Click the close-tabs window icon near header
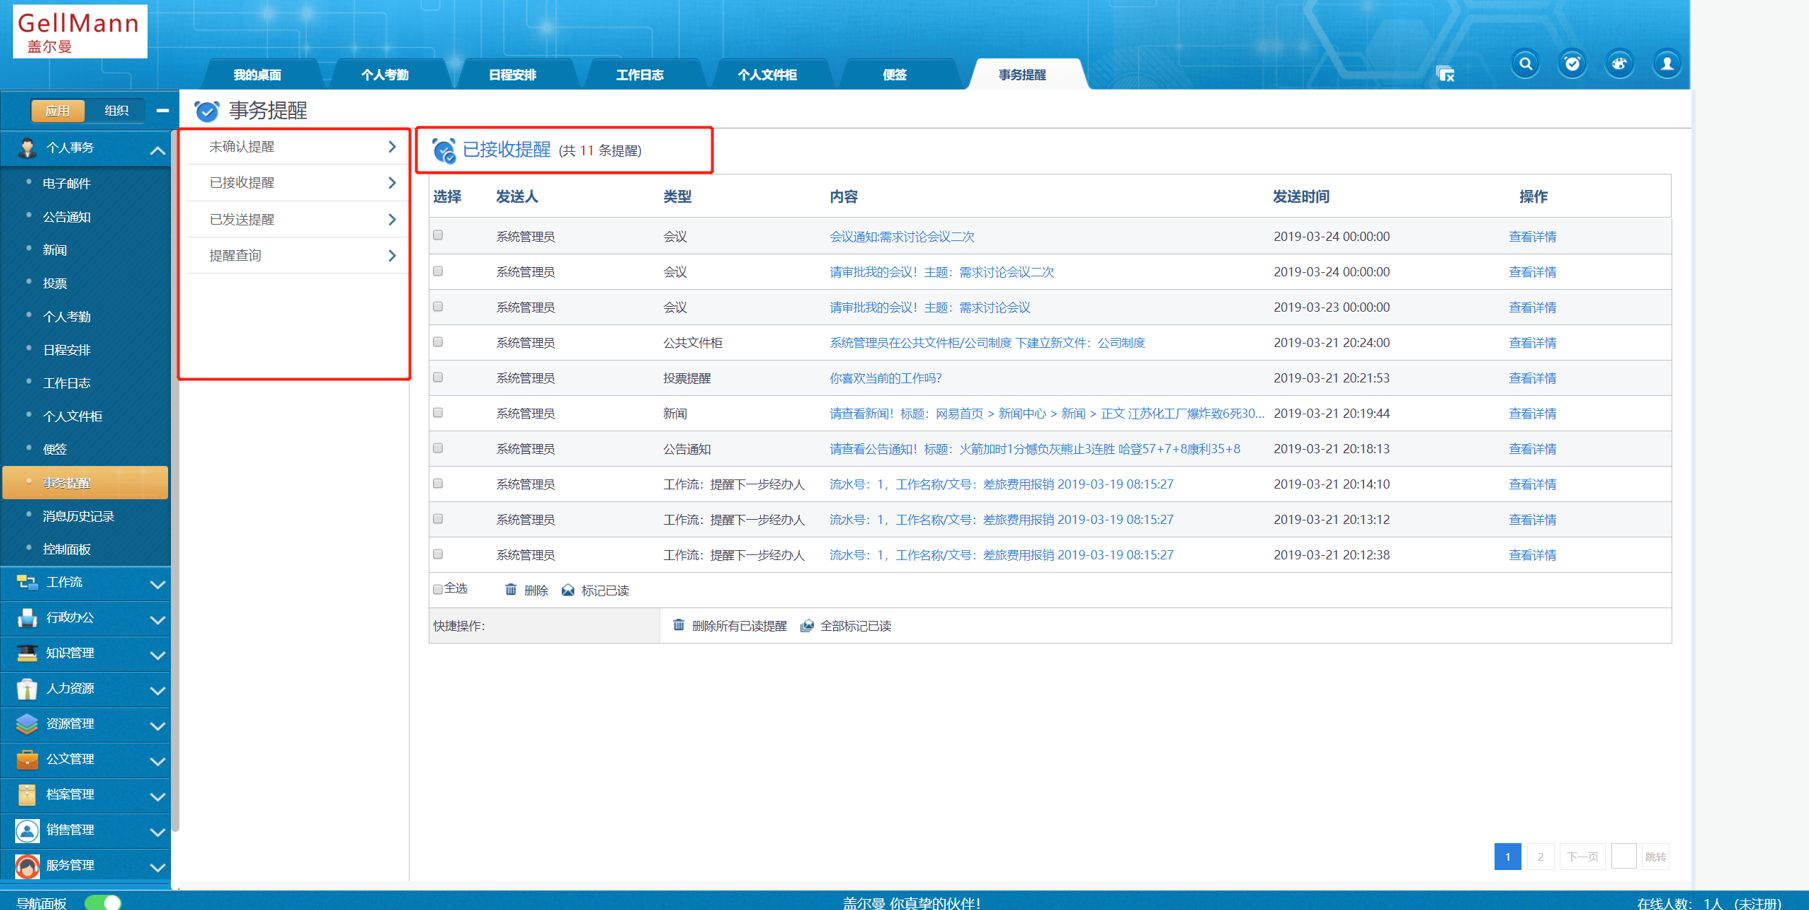The width and height of the screenshot is (1809, 910). coord(1445,74)
